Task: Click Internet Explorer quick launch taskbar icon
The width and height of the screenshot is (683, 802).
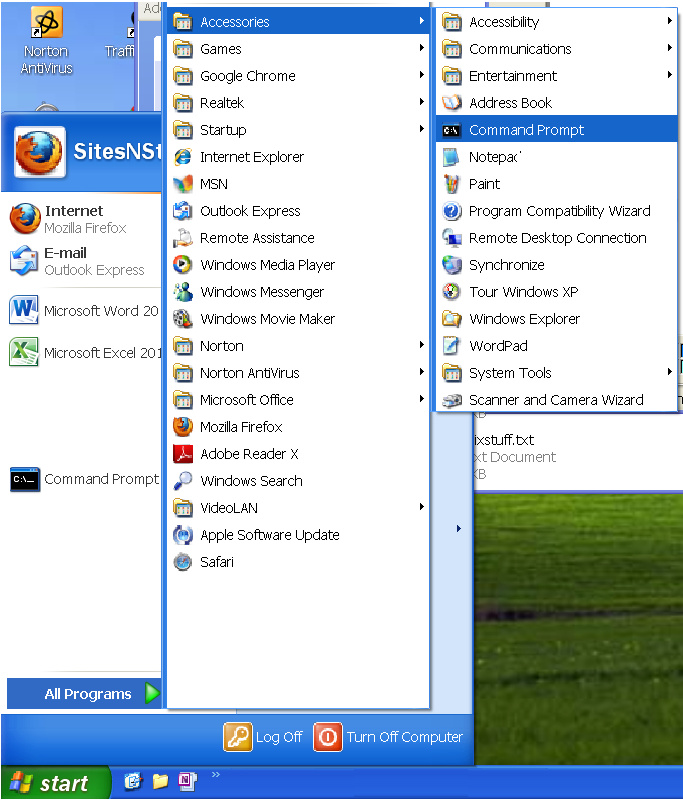Action: [133, 781]
